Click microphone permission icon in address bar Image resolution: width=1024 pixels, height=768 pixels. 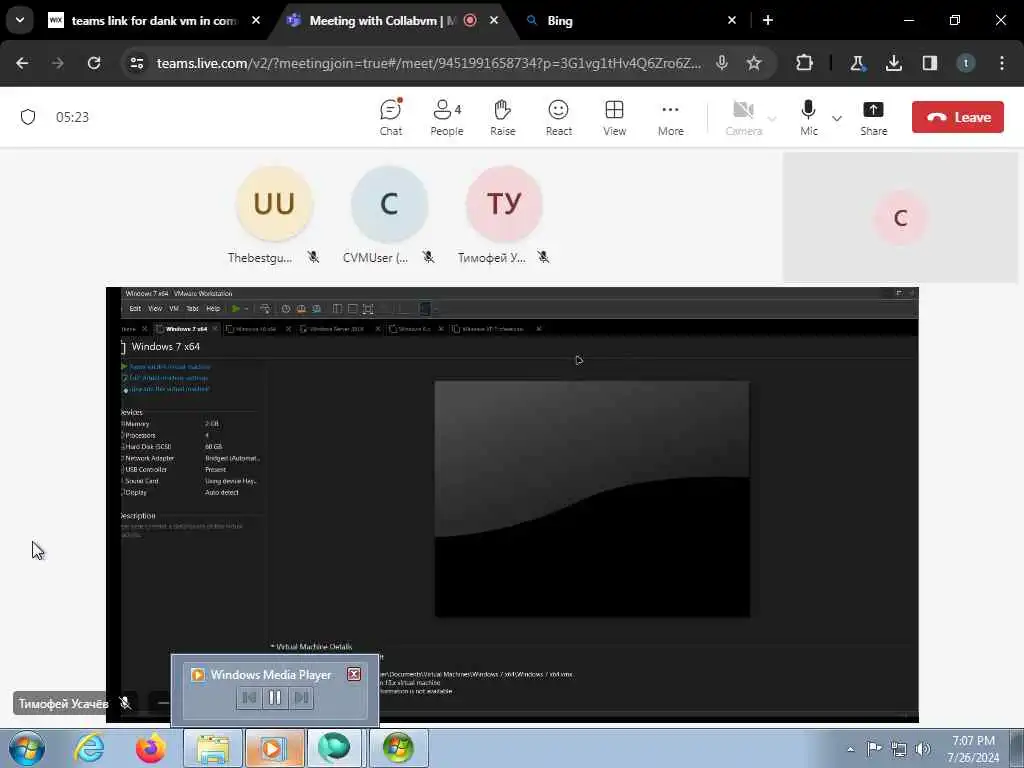pyautogui.click(x=722, y=63)
